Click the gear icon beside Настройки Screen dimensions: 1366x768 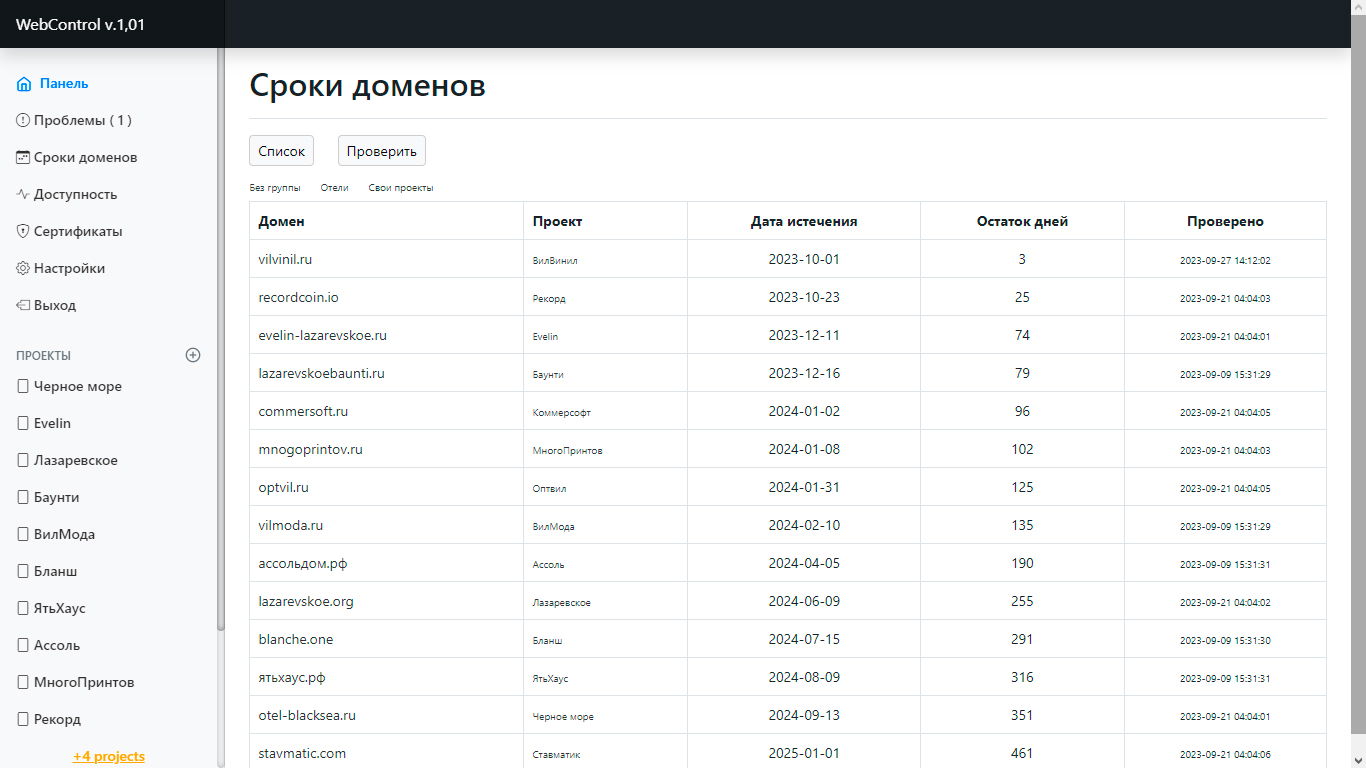coord(23,269)
